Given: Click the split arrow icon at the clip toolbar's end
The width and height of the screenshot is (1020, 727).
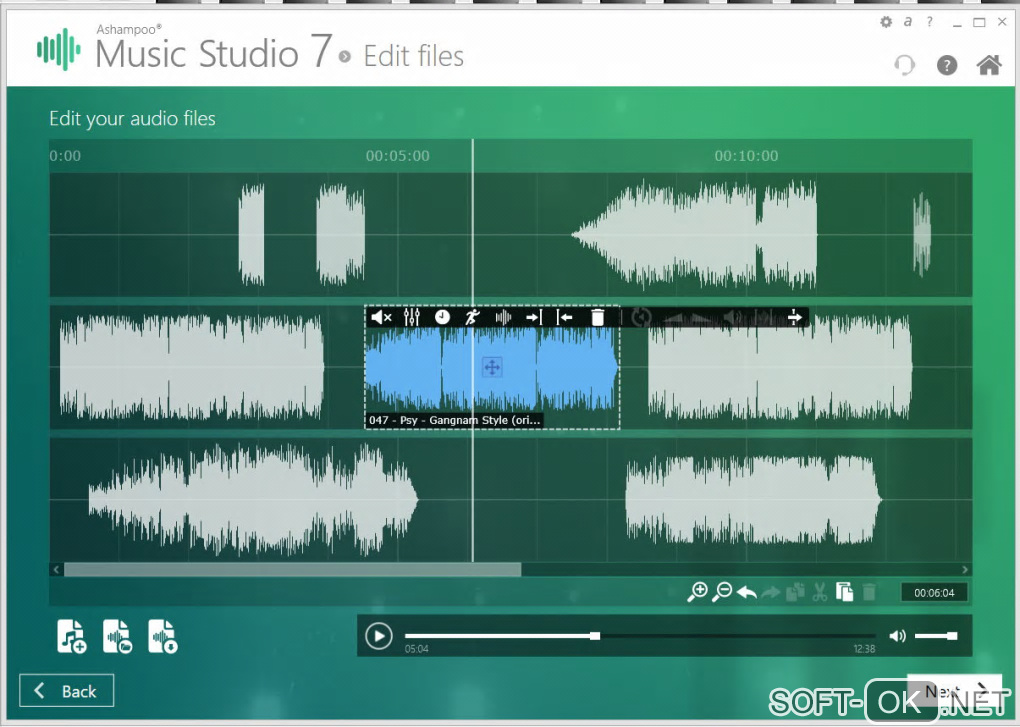Looking at the screenshot, I should [x=795, y=317].
